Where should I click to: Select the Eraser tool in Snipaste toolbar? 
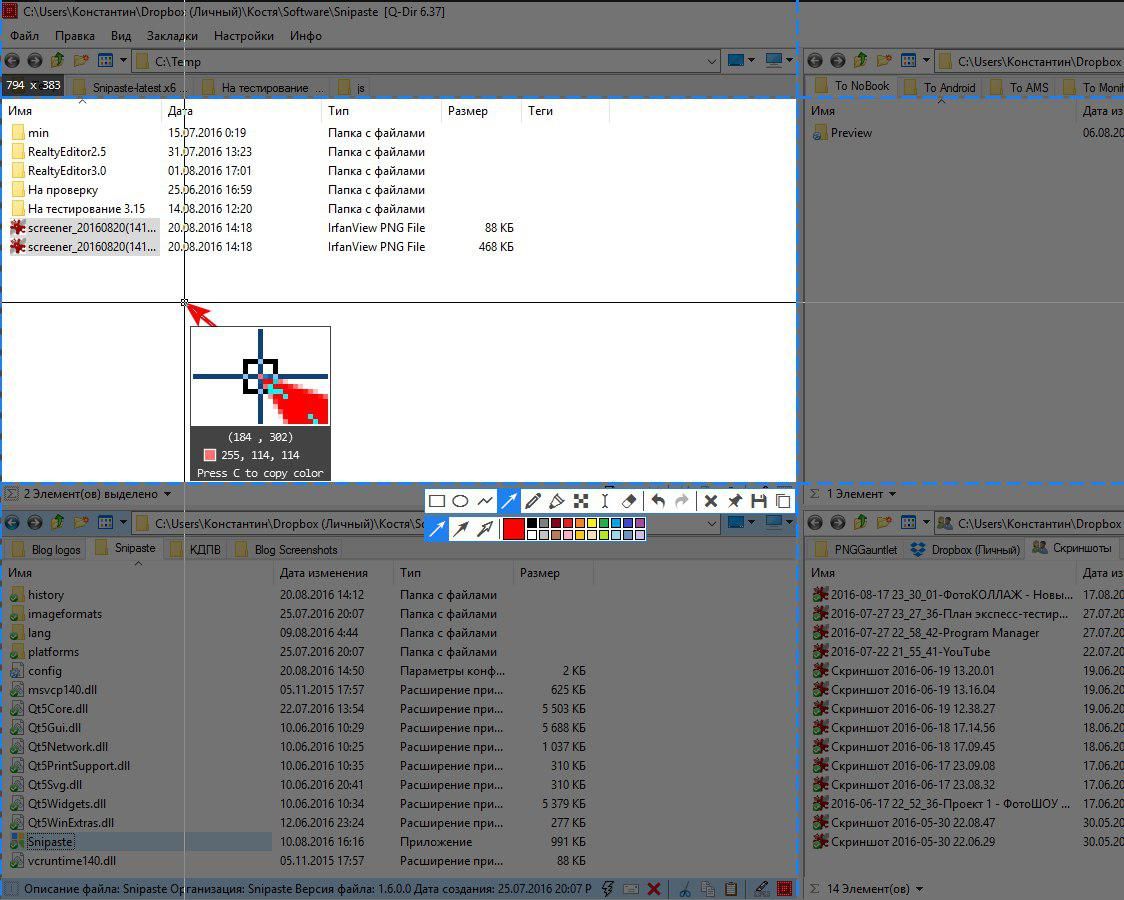pos(629,501)
